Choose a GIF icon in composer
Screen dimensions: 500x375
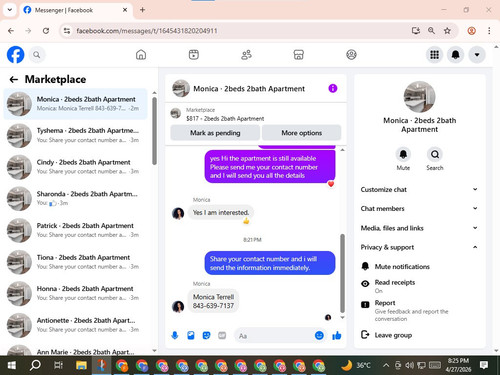[222, 335]
